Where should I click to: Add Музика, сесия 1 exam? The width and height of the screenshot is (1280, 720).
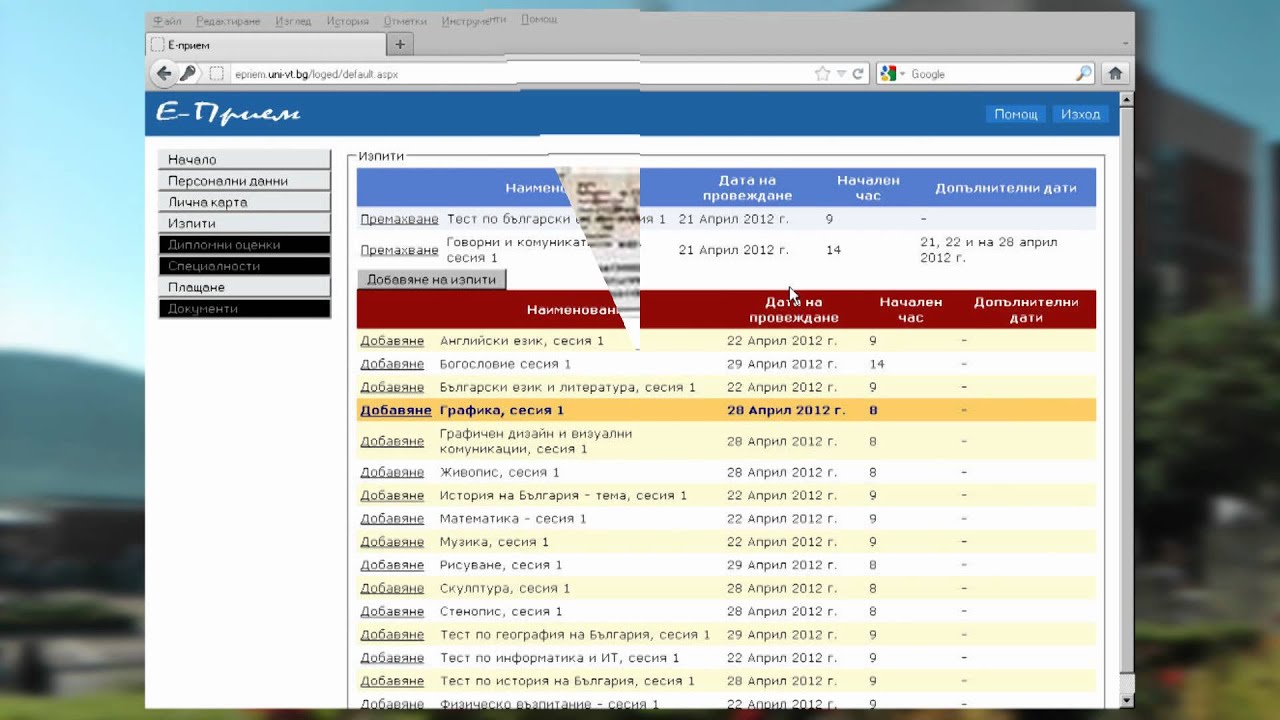click(392, 542)
